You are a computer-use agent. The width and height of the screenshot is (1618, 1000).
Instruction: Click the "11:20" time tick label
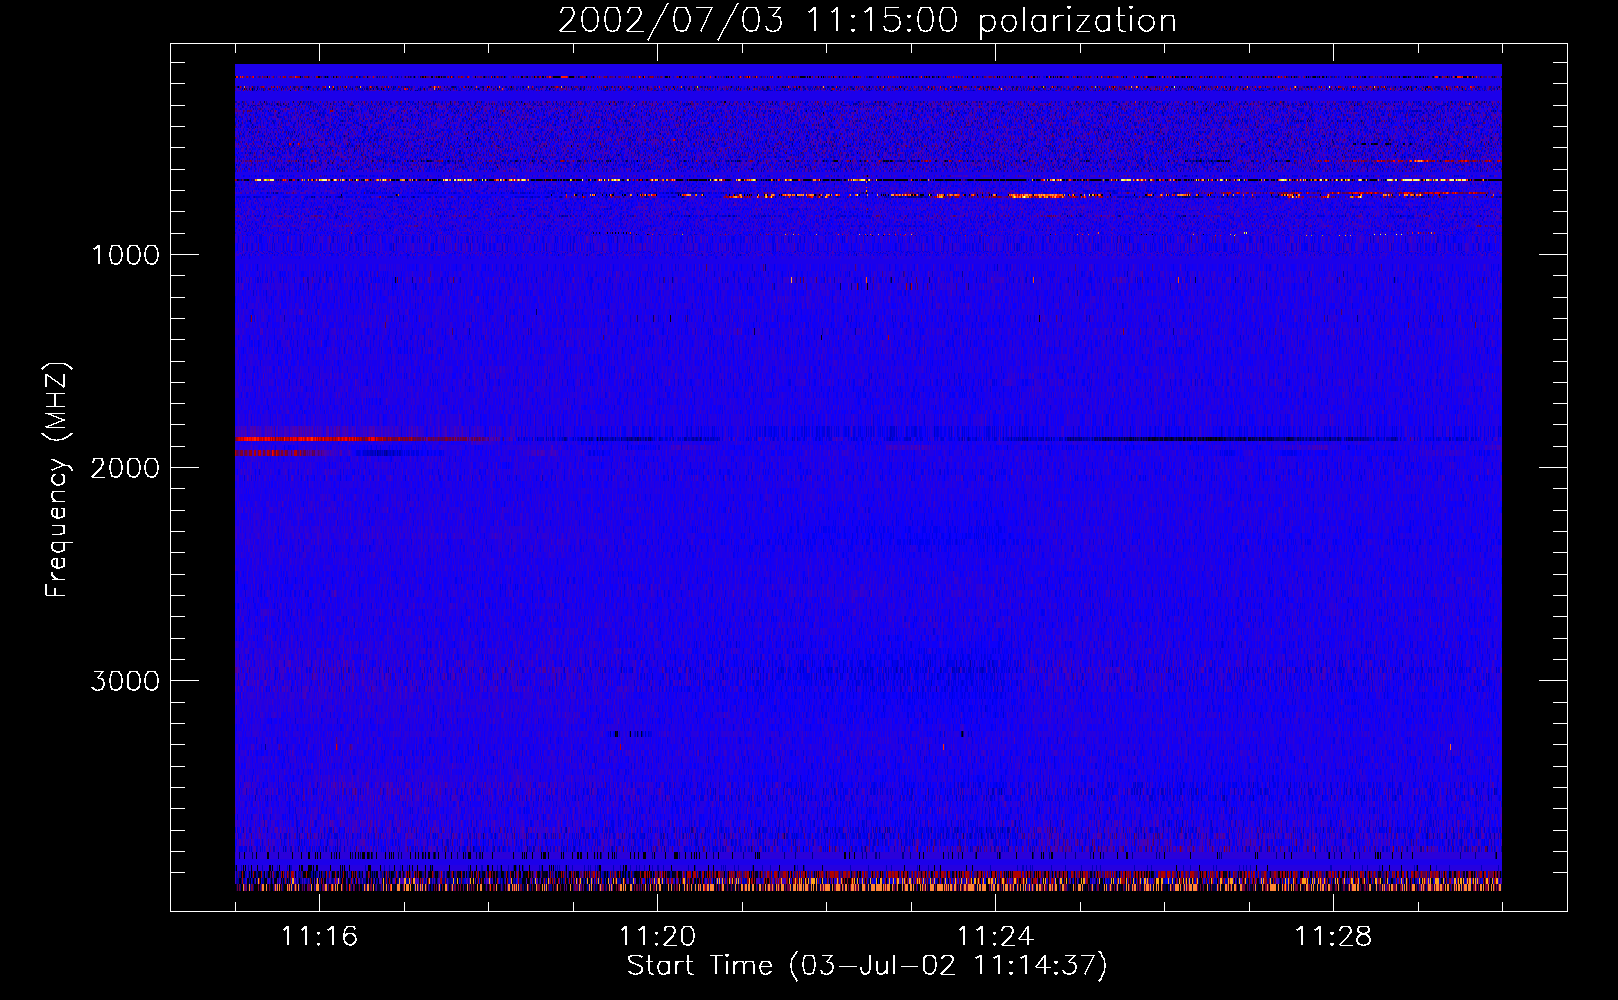point(657,936)
